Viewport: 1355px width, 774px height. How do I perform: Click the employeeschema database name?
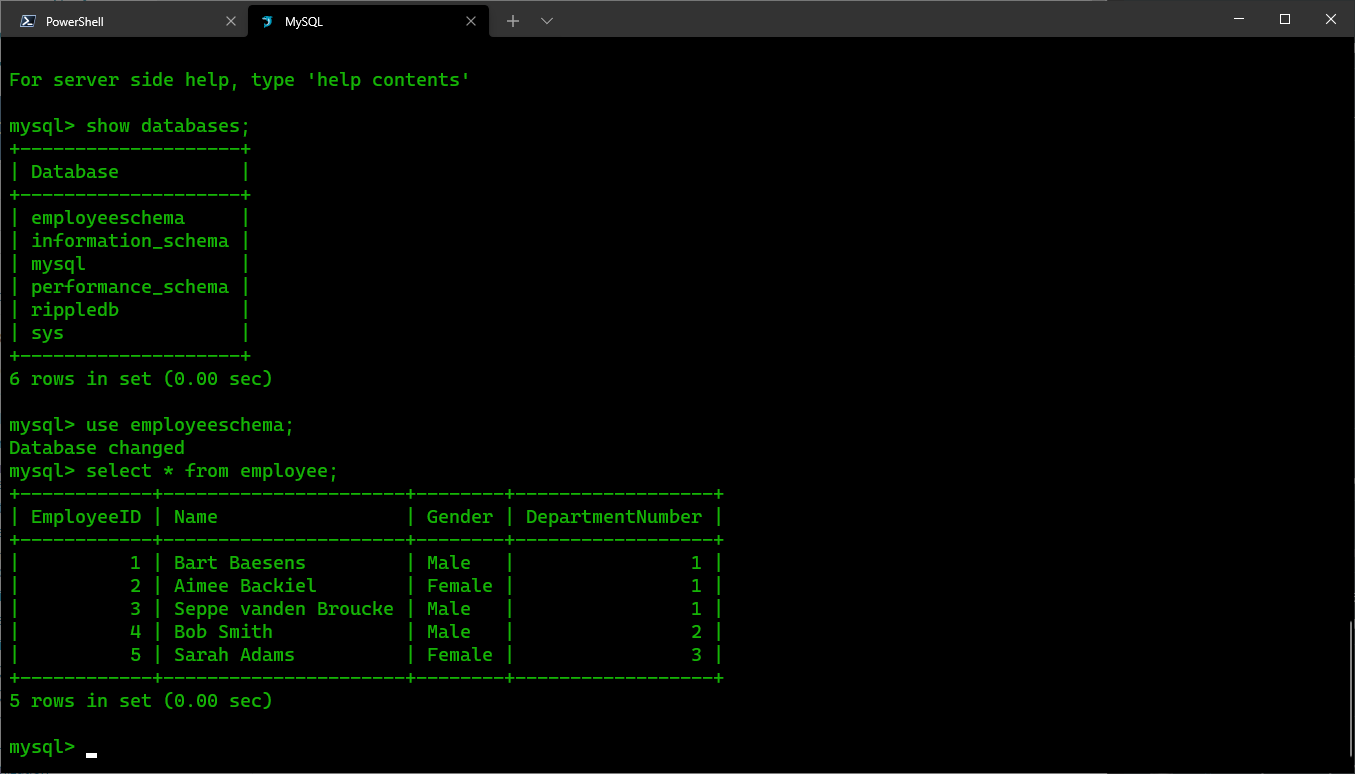[108, 217]
